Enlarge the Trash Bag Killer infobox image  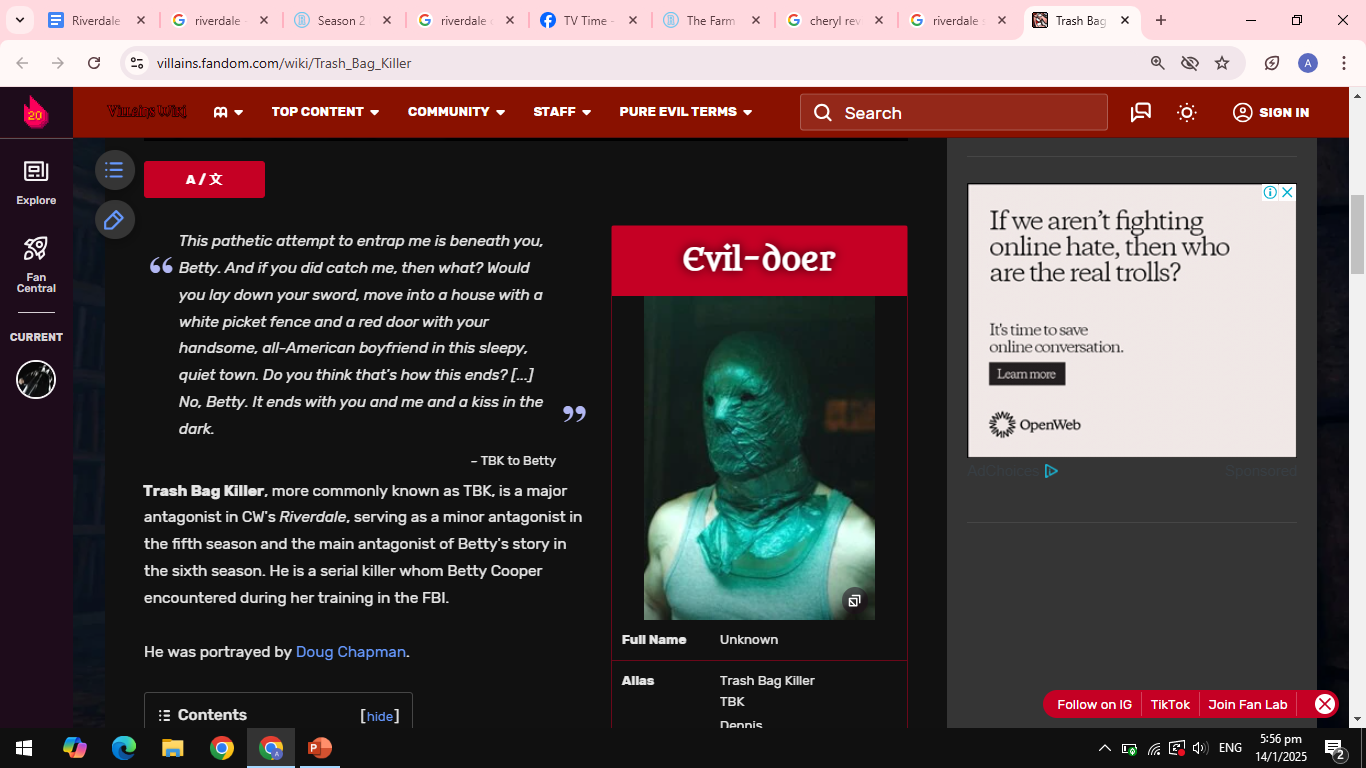click(x=759, y=458)
